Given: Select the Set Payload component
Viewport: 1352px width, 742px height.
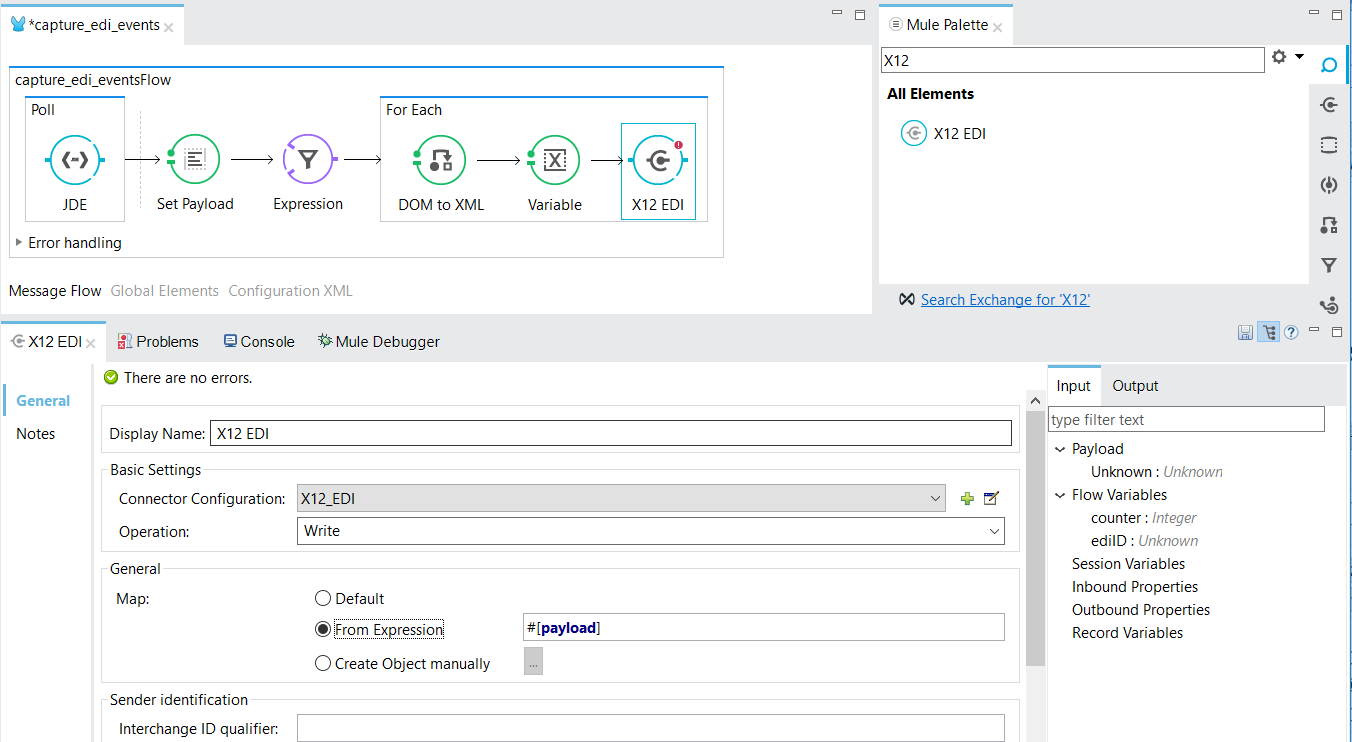Looking at the screenshot, I should pyautogui.click(x=195, y=160).
